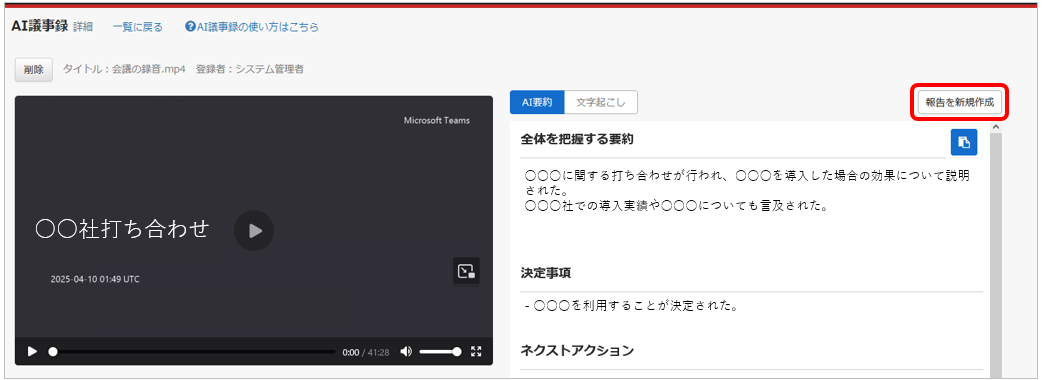Click the 削除 button
The height and width of the screenshot is (380, 1042).
34,69
